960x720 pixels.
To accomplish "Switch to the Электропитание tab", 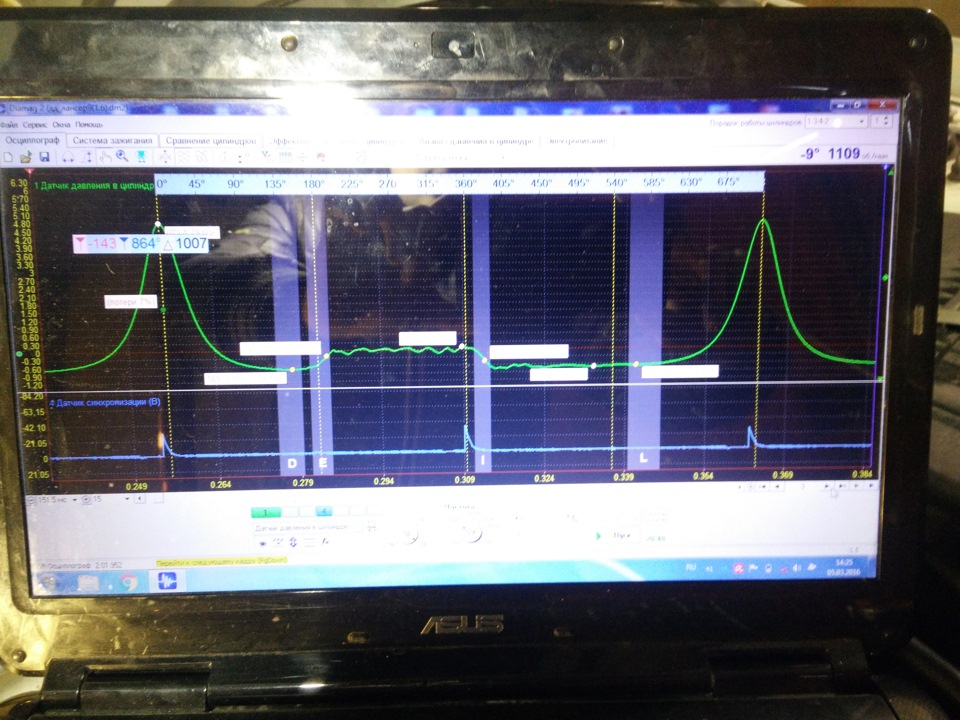I will [x=577, y=141].
